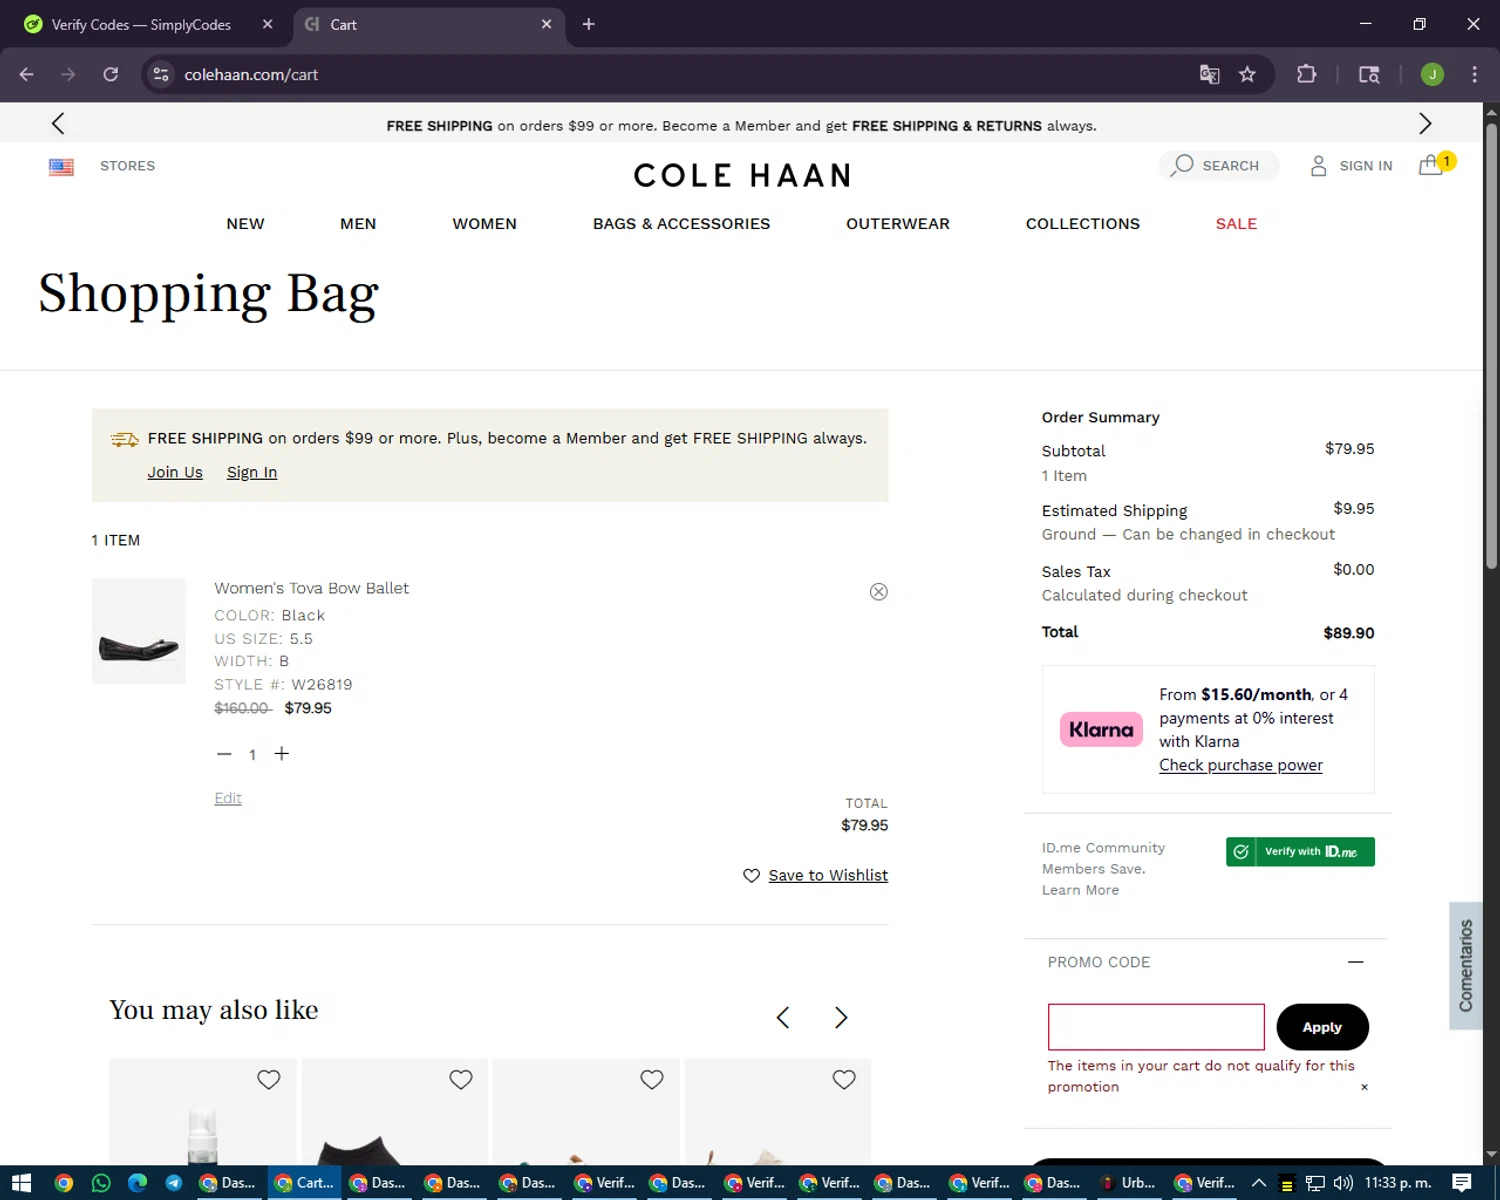Open a new browser tab
Viewport: 1500px width, 1200px height.
pyautogui.click(x=588, y=24)
